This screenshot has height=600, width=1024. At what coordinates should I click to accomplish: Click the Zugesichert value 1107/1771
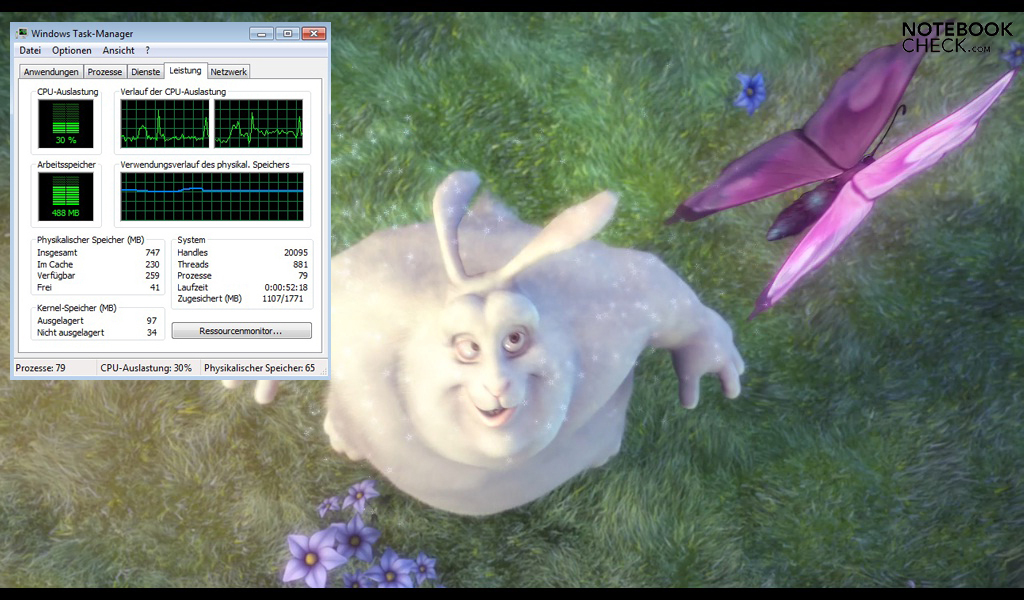pyautogui.click(x=283, y=298)
